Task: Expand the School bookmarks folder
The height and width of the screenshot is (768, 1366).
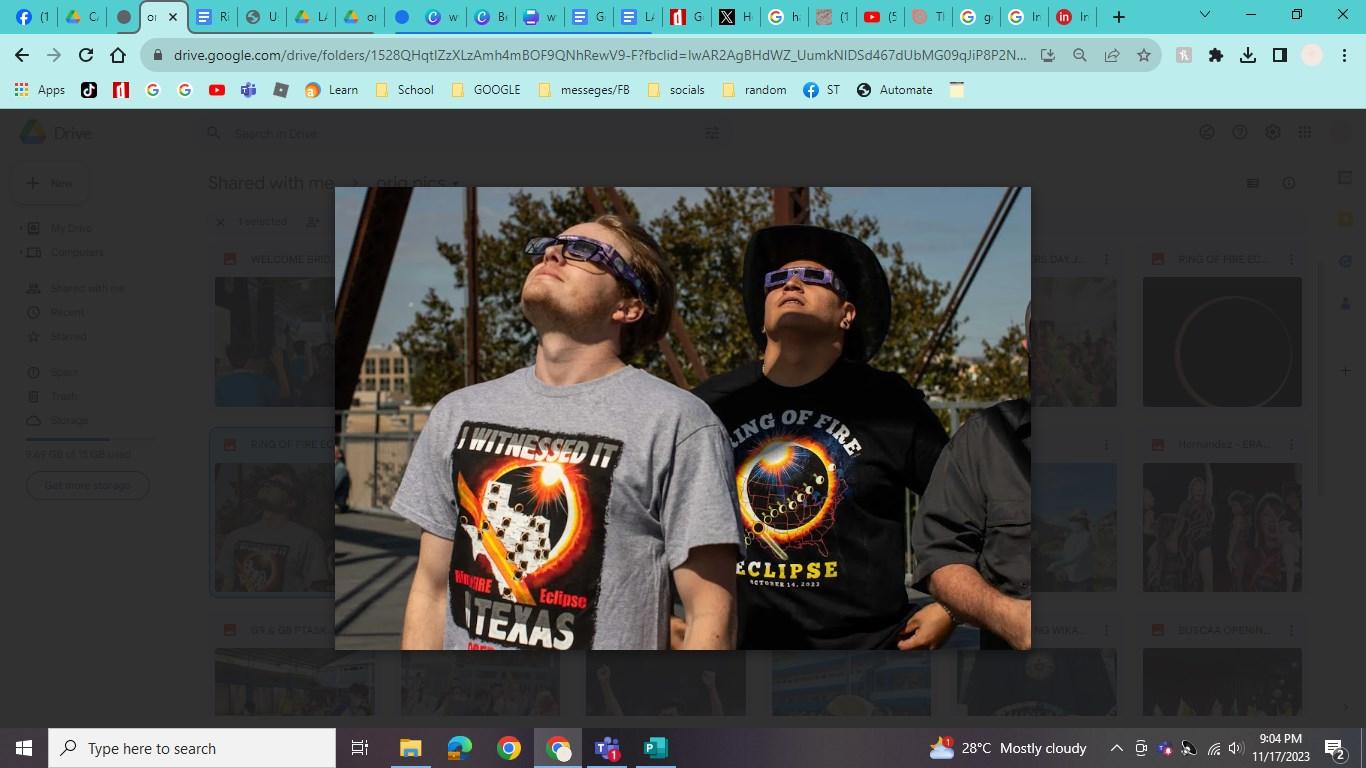Action: click(404, 90)
